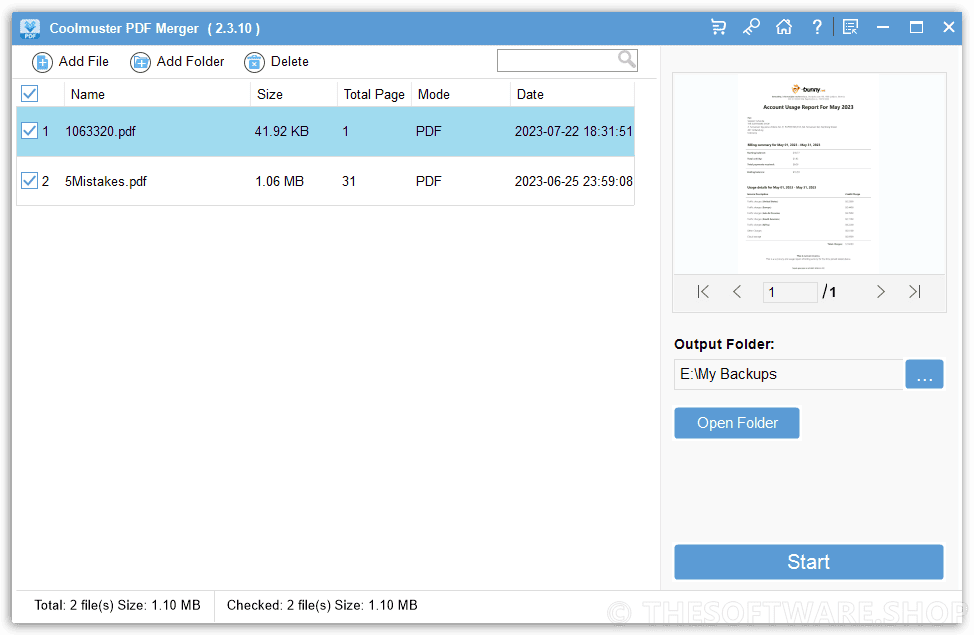Click the Add File label
The width and height of the screenshot is (974, 635).
tap(84, 62)
